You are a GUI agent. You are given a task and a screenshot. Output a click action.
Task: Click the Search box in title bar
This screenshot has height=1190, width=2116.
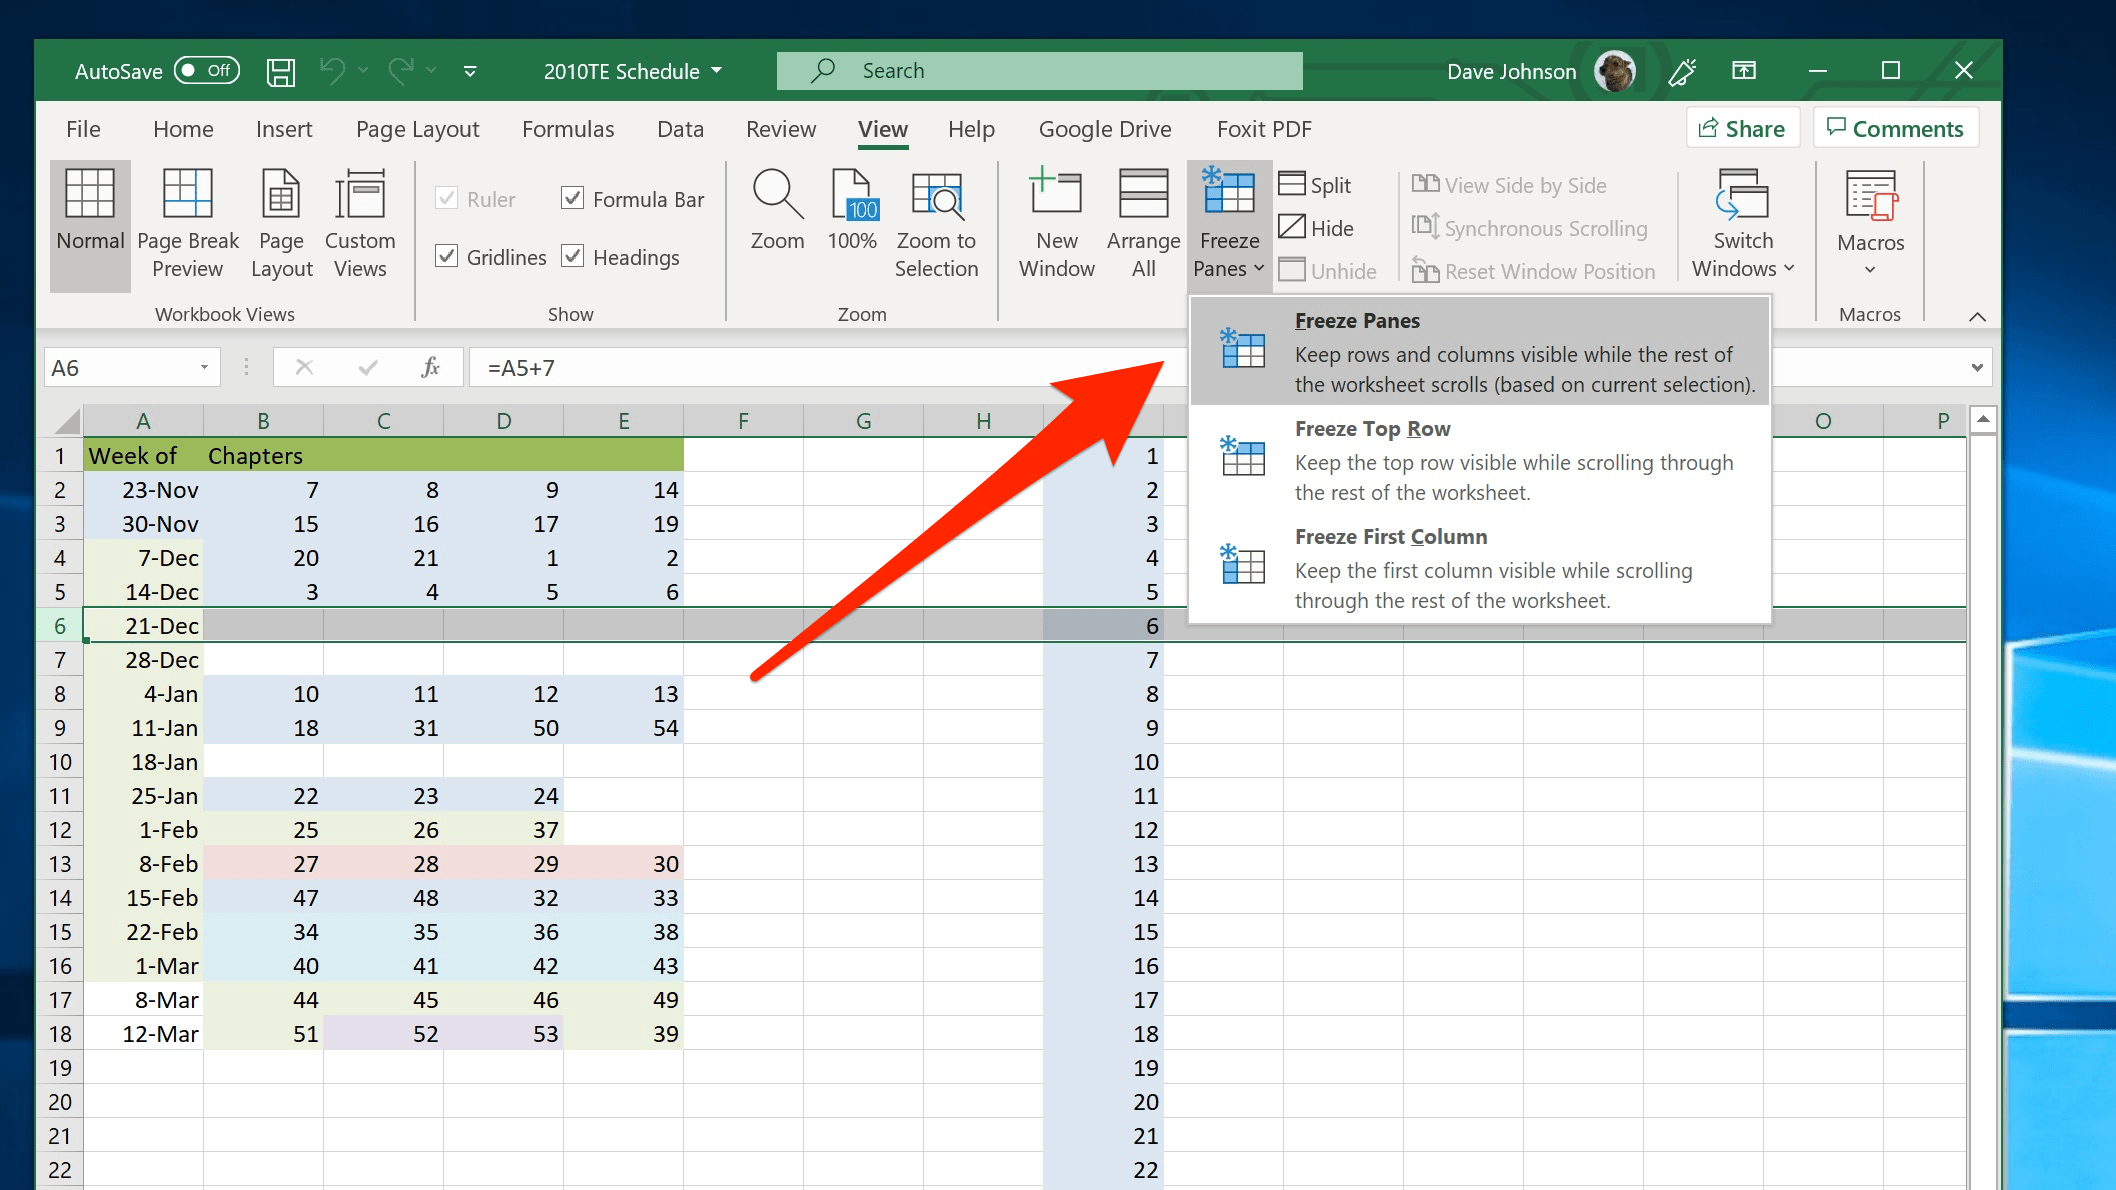[x=1040, y=71]
